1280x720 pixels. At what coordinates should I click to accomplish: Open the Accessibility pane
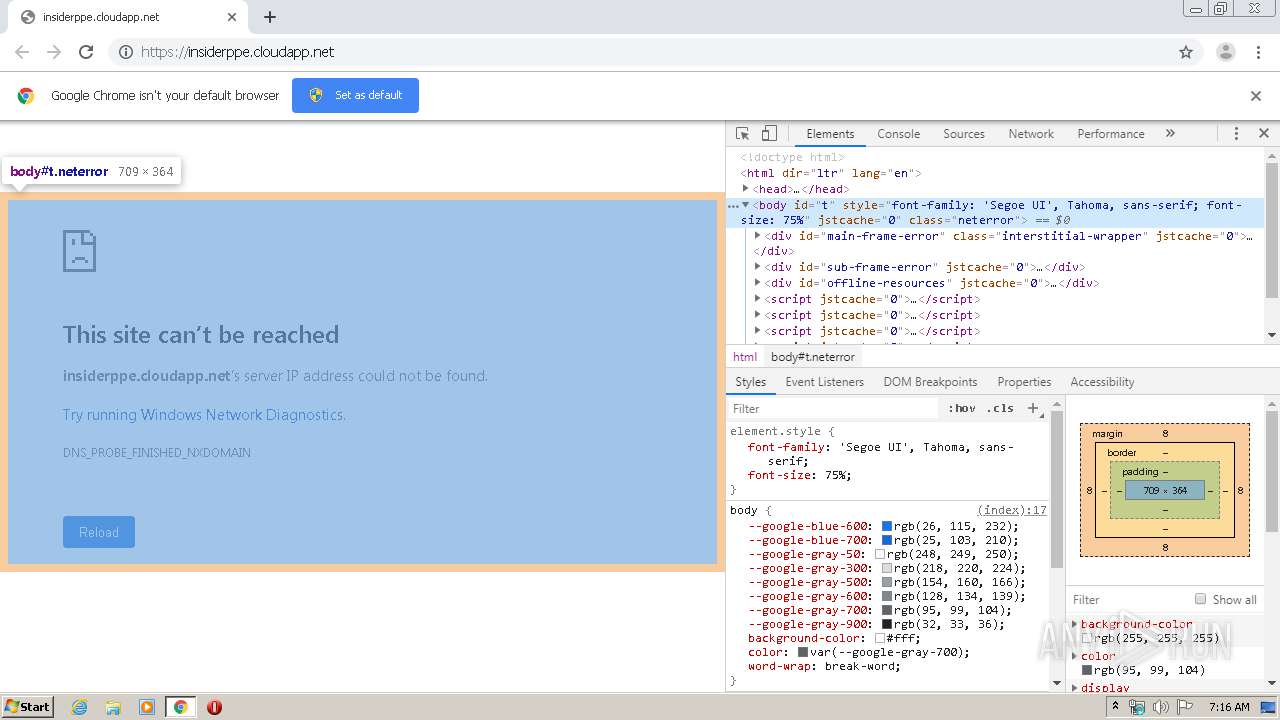1102,382
